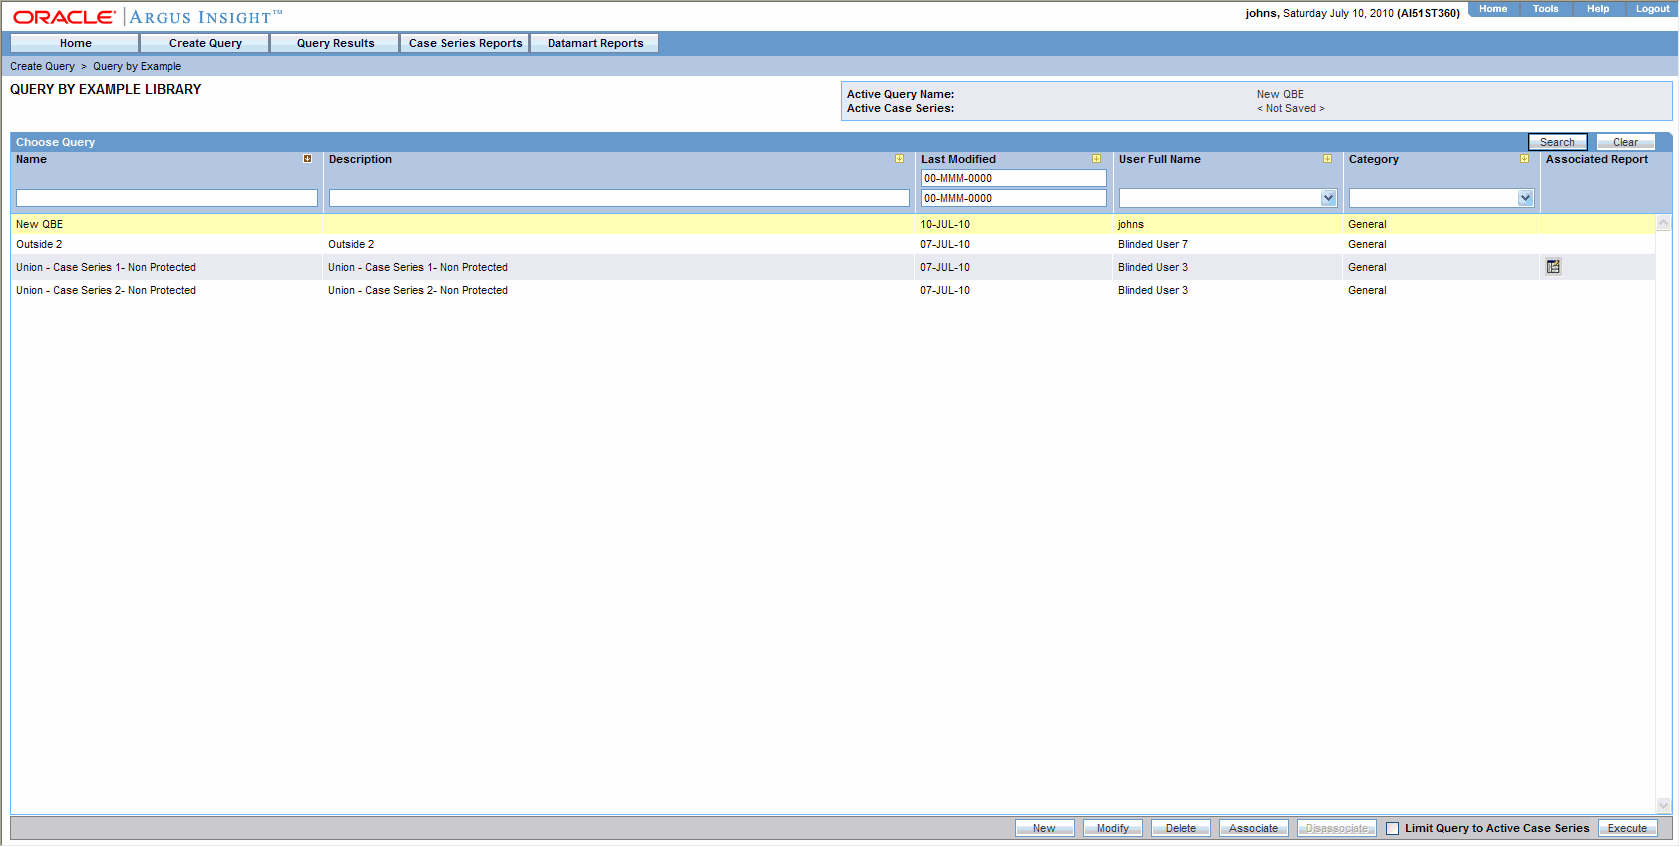Select the 'New QBE' query row
The height and width of the screenshot is (847, 1680).
tap(833, 224)
